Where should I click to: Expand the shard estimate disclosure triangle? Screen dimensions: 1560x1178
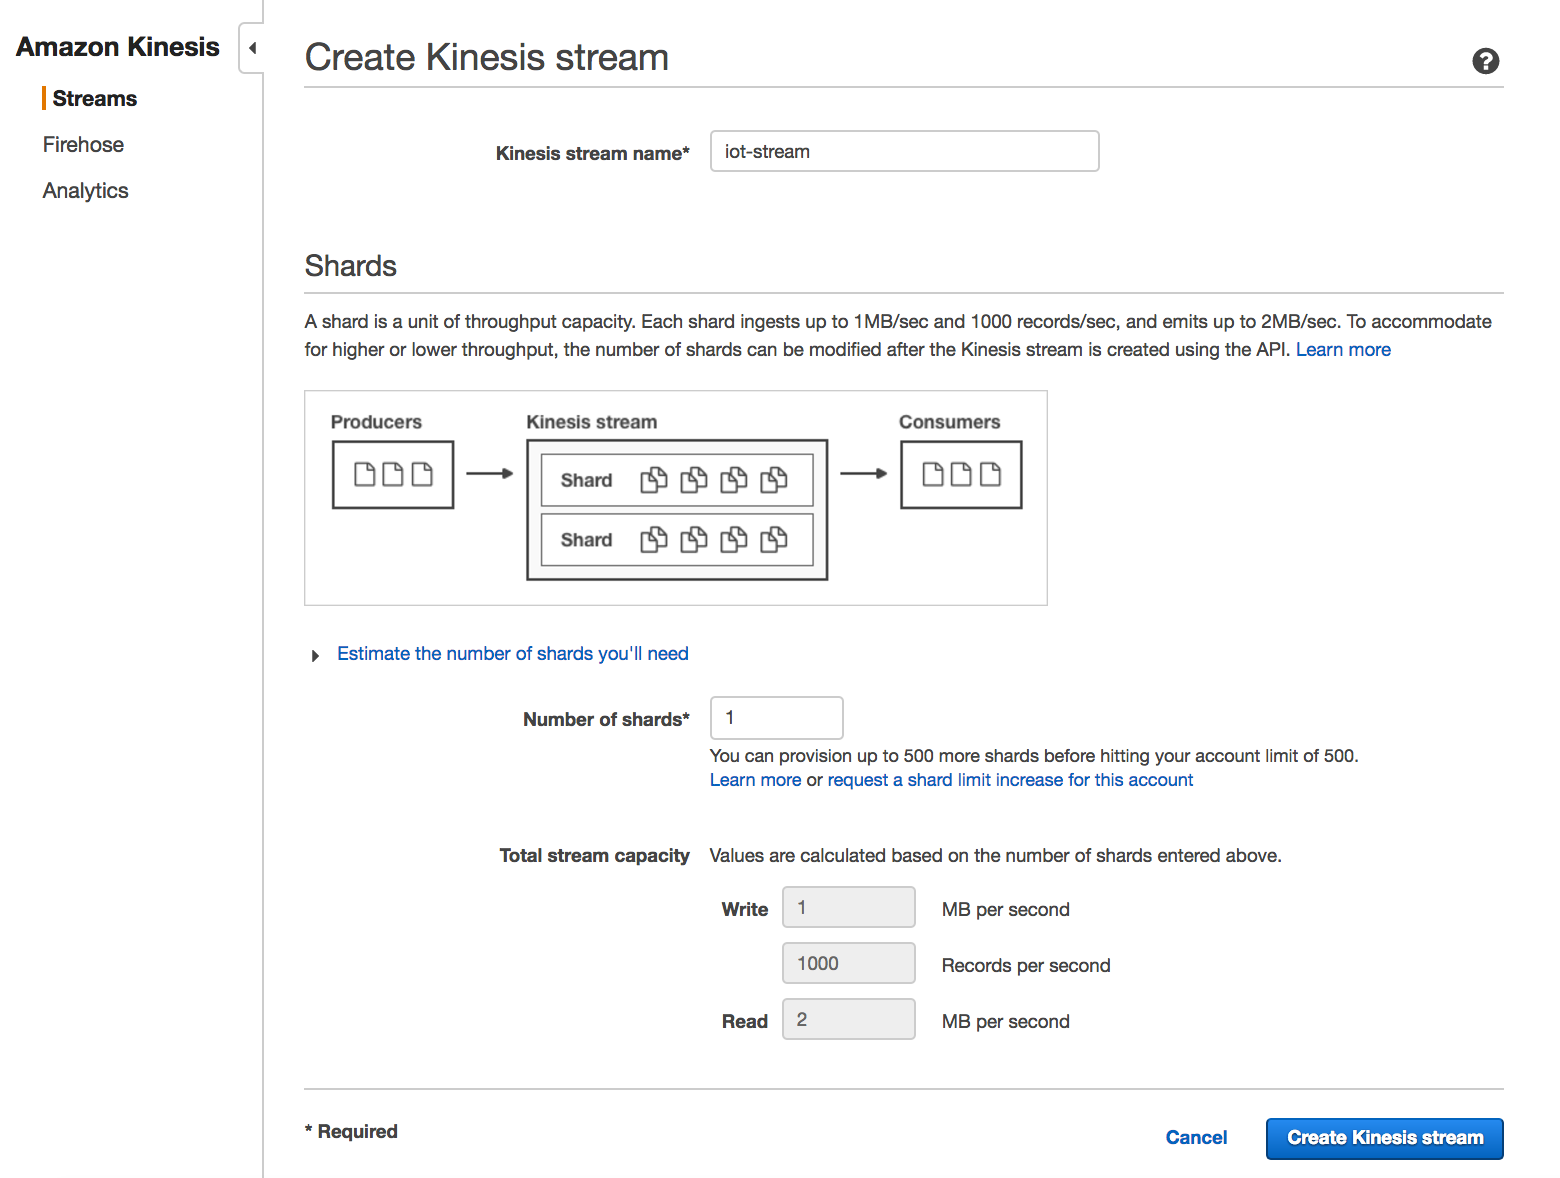pyautogui.click(x=315, y=655)
